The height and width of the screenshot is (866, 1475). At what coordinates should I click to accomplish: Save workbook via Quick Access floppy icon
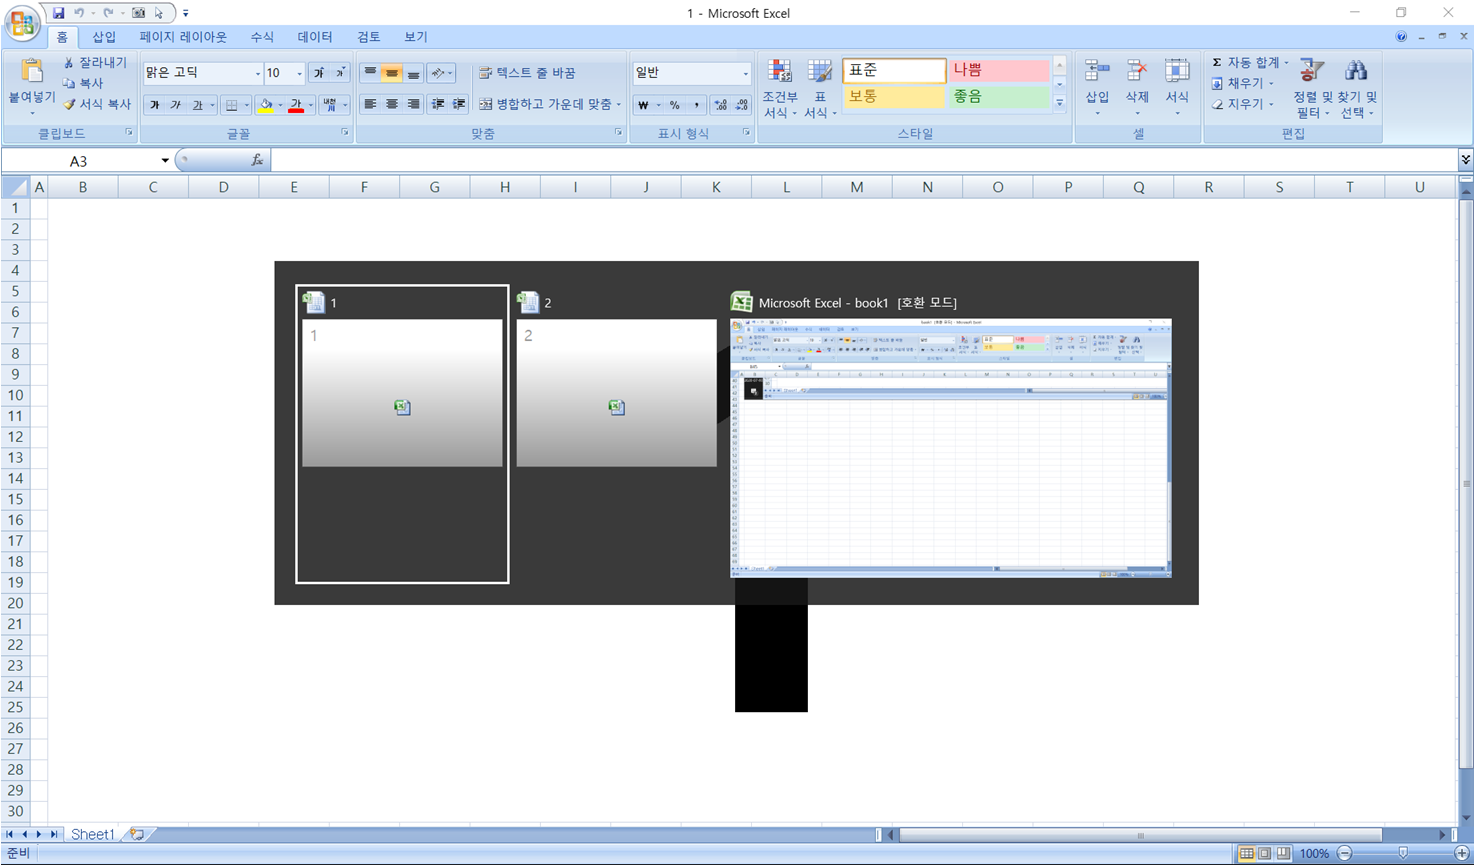[x=58, y=13]
